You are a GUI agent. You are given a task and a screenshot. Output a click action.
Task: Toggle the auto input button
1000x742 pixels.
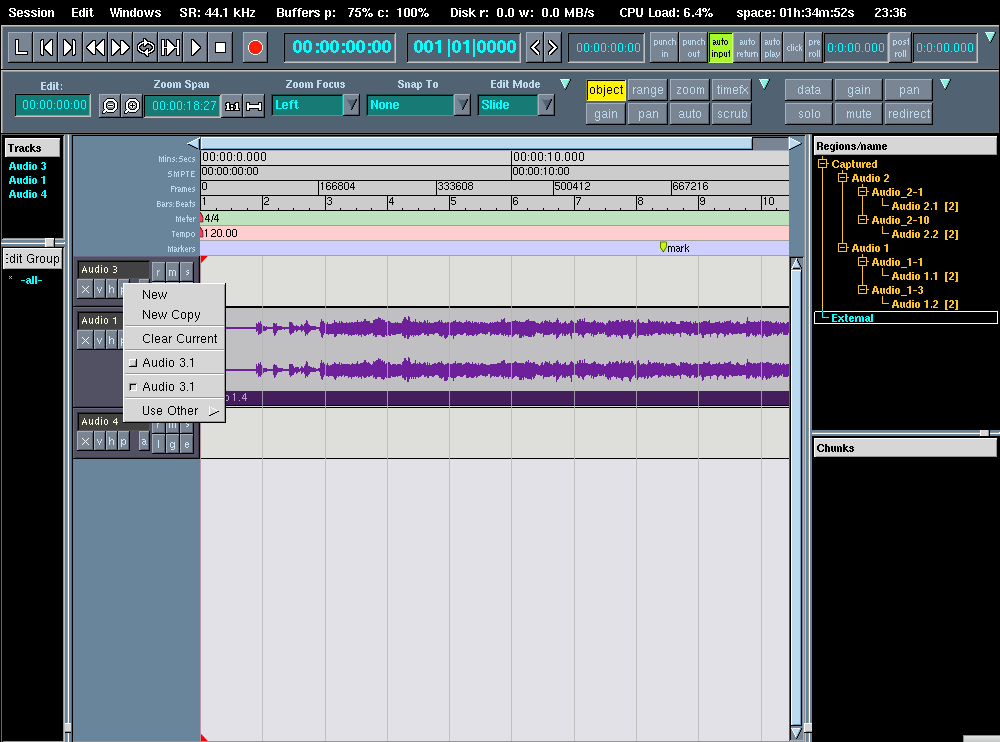720,47
